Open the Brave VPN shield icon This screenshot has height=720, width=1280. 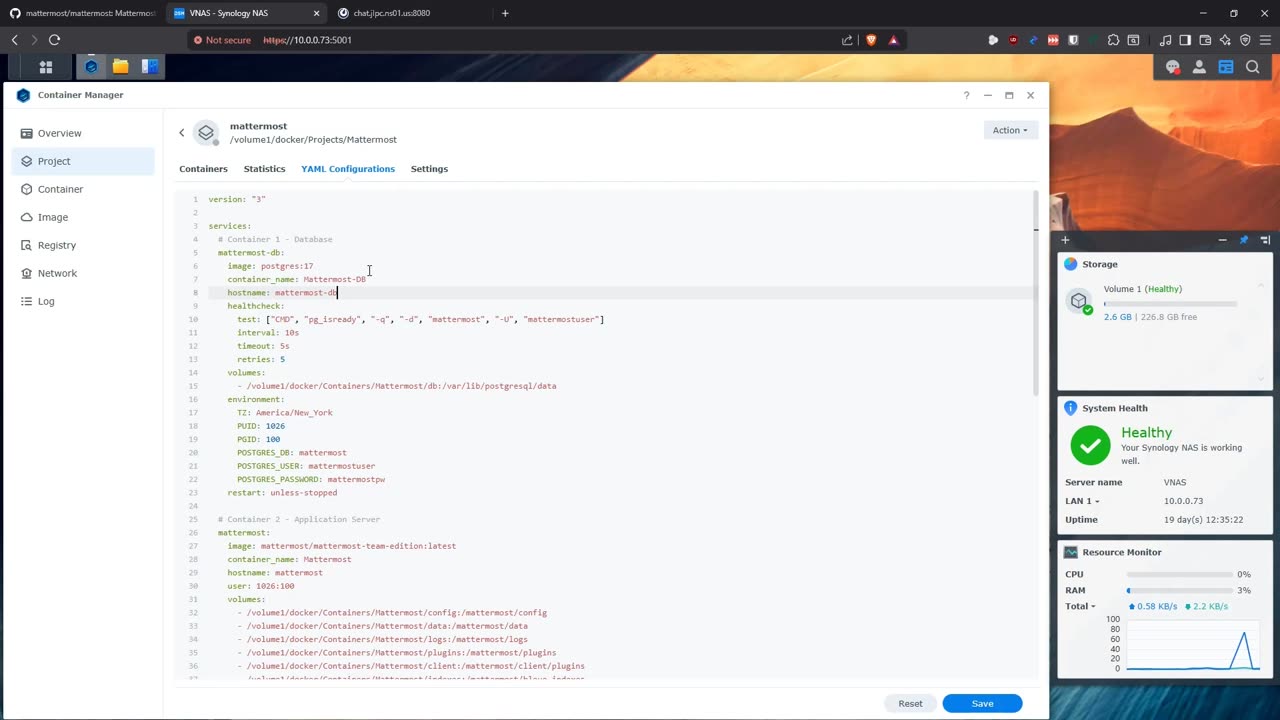(x=1245, y=40)
